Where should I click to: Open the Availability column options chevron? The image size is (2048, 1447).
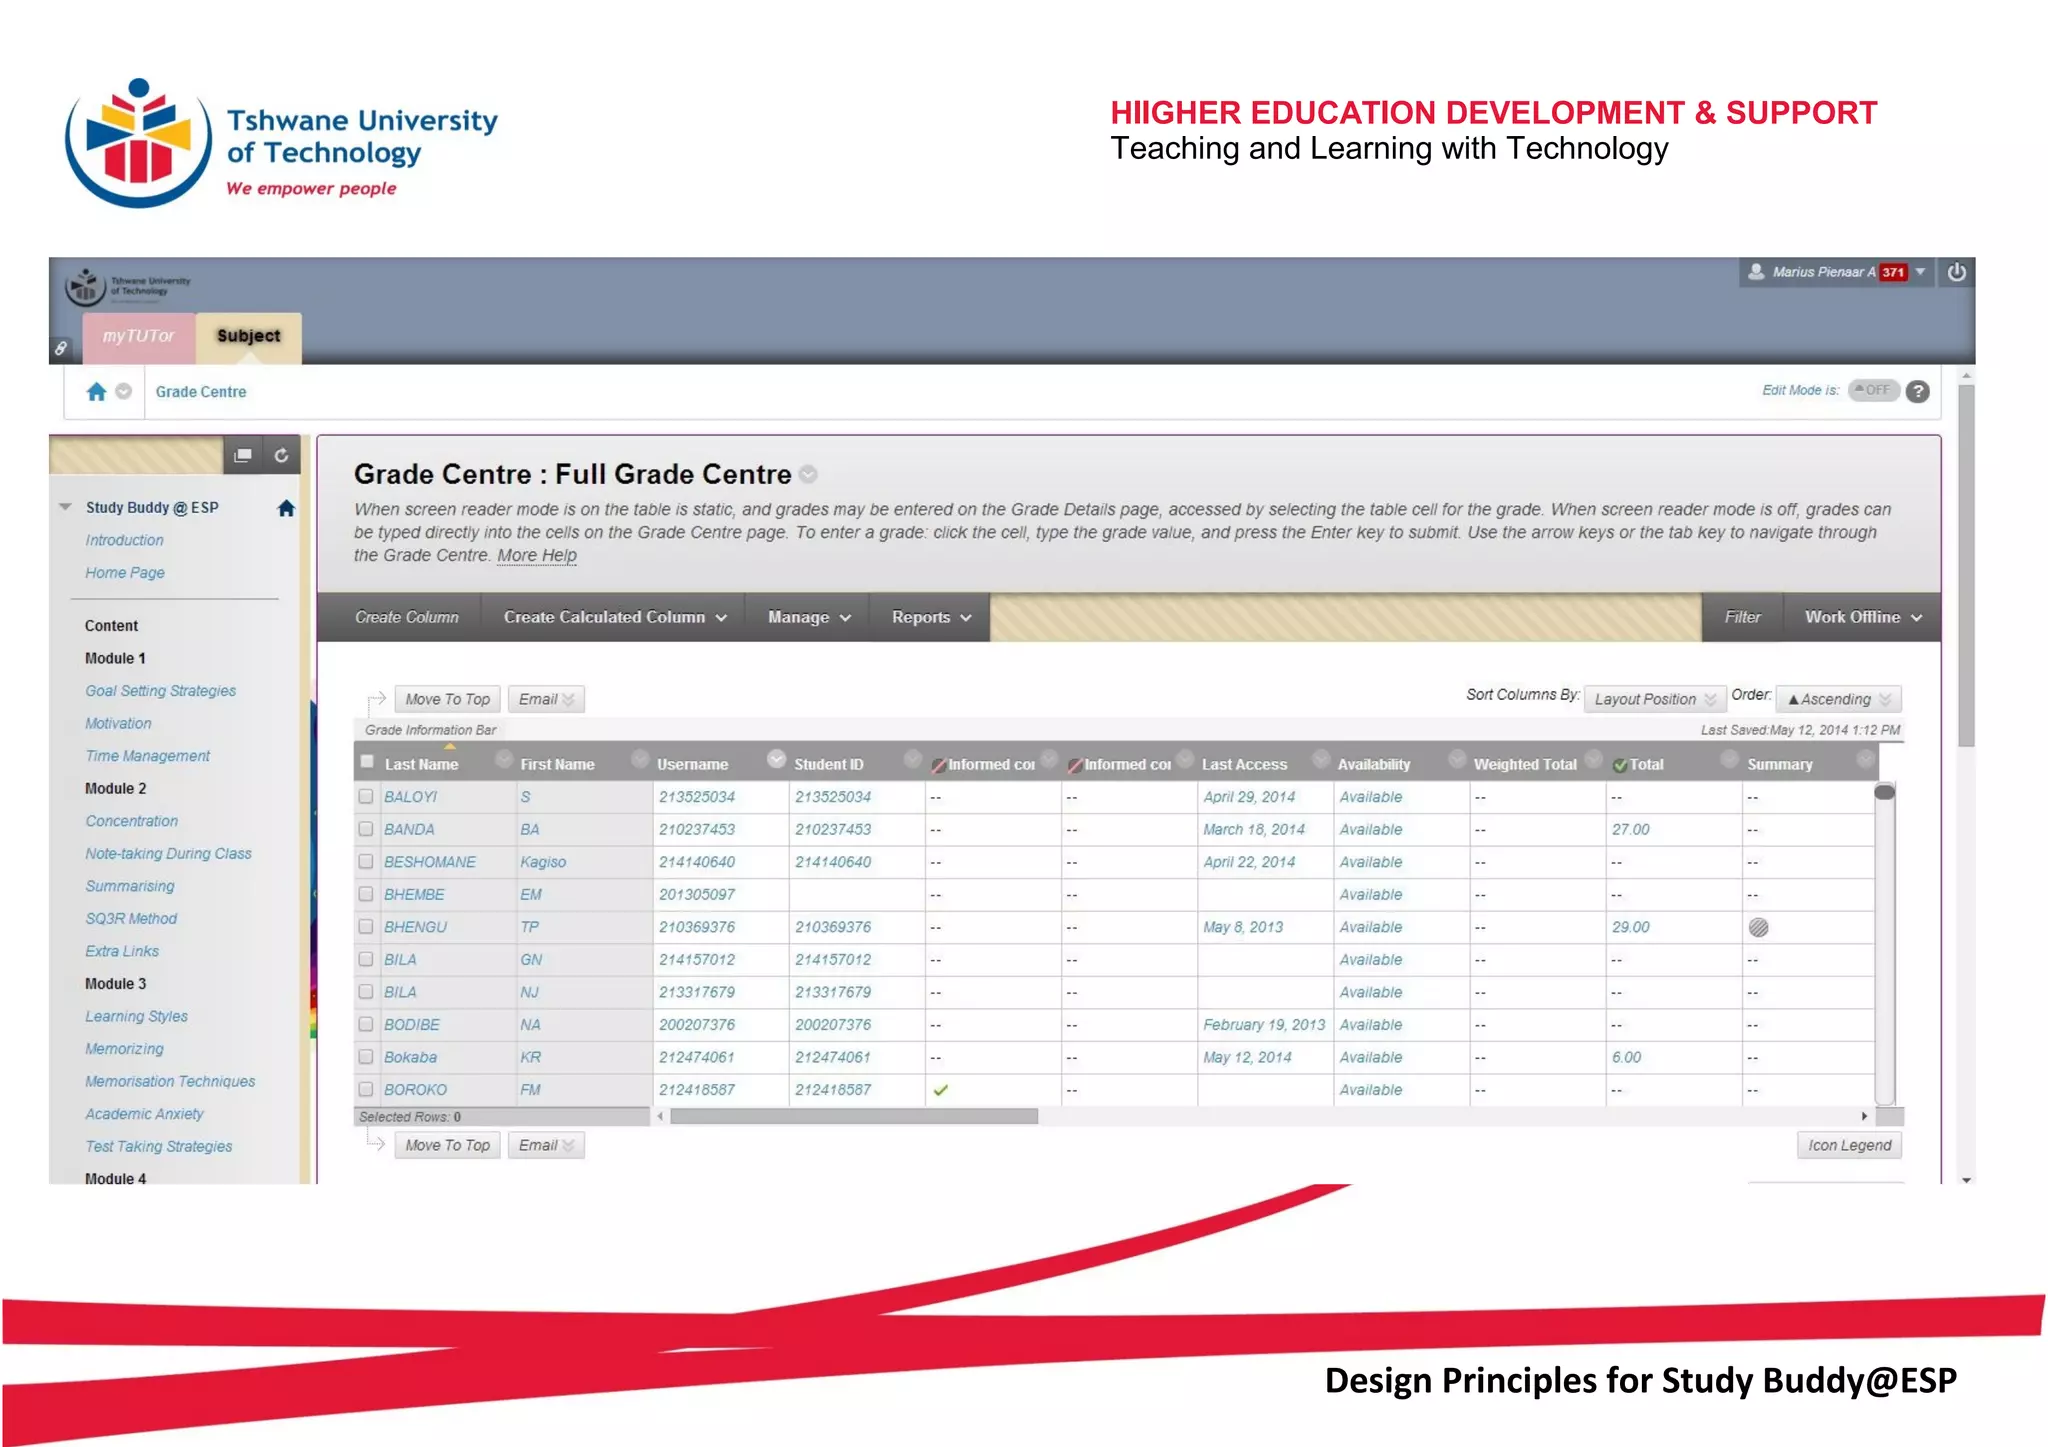point(1457,759)
